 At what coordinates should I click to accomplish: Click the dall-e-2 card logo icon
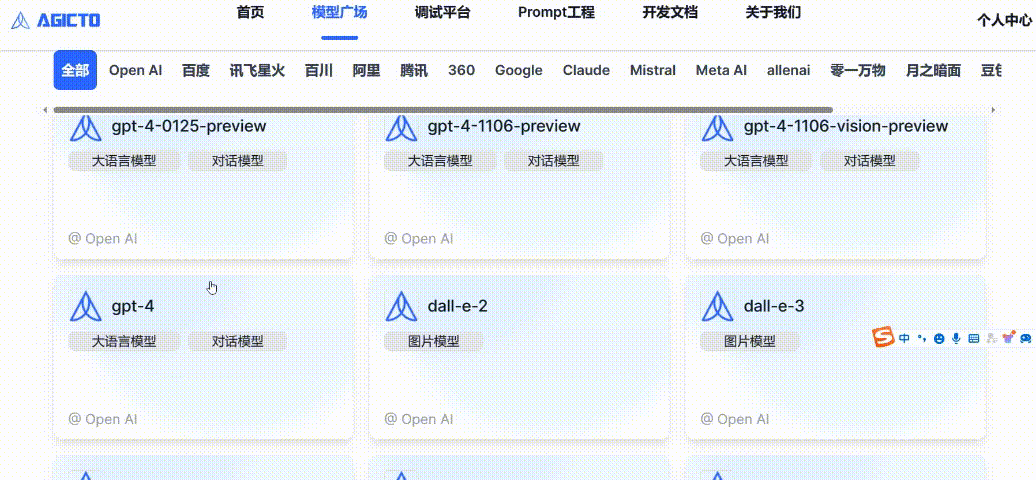pyautogui.click(x=402, y=307)
